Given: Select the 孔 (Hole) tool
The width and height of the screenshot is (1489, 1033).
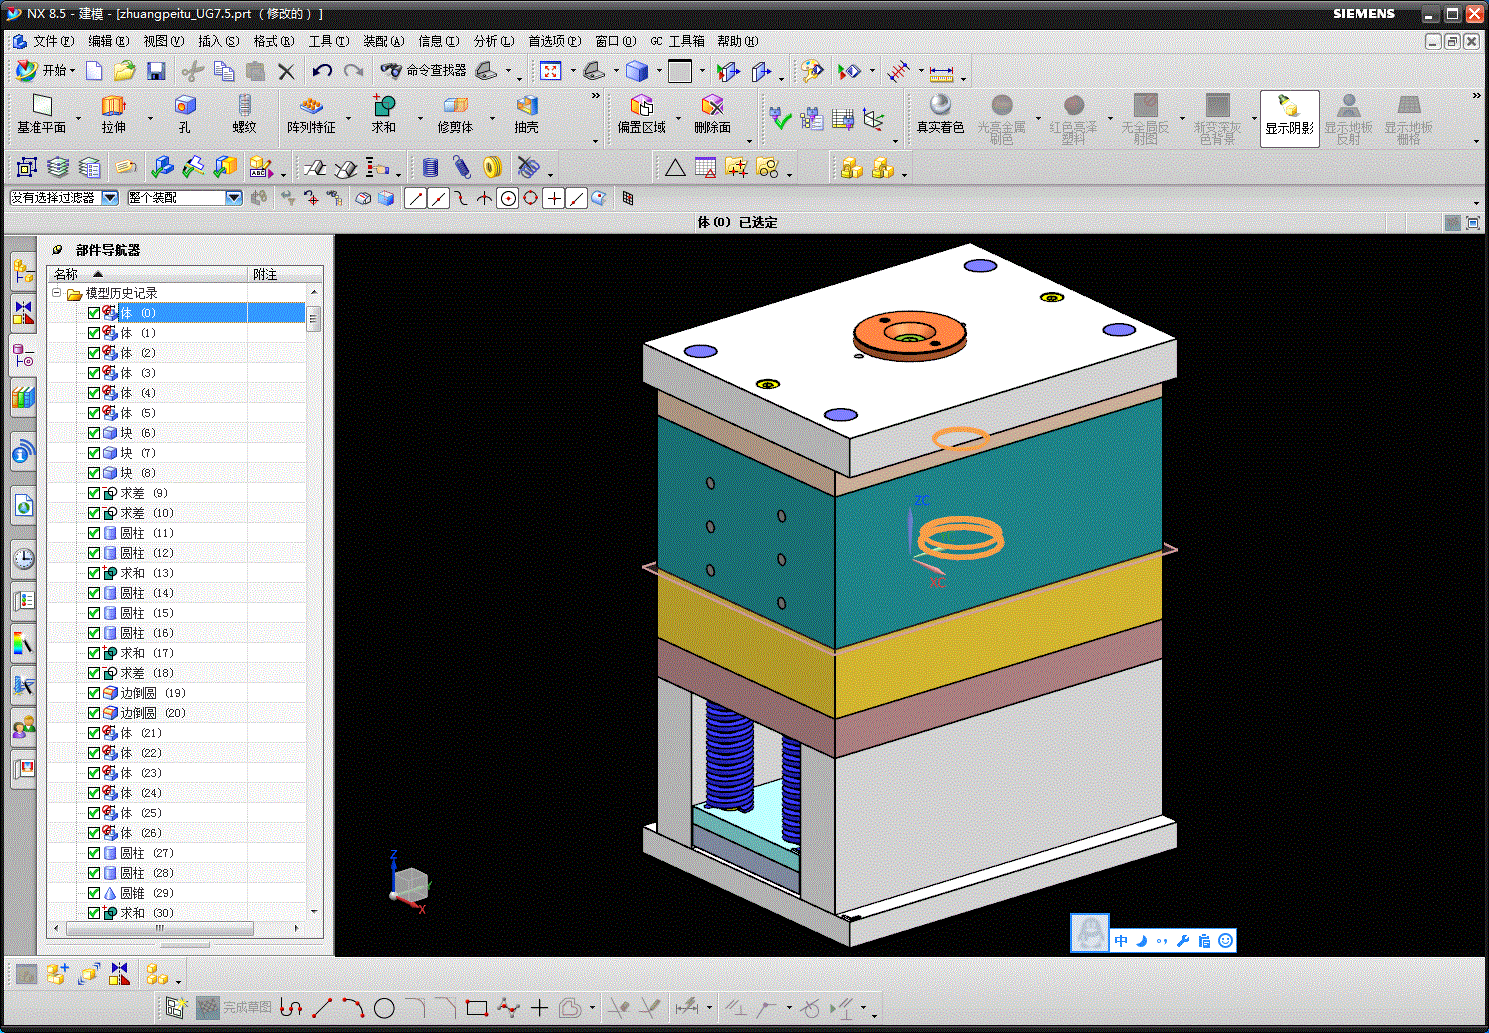Looking at the screenshot, I should click(x=185, y=114).
